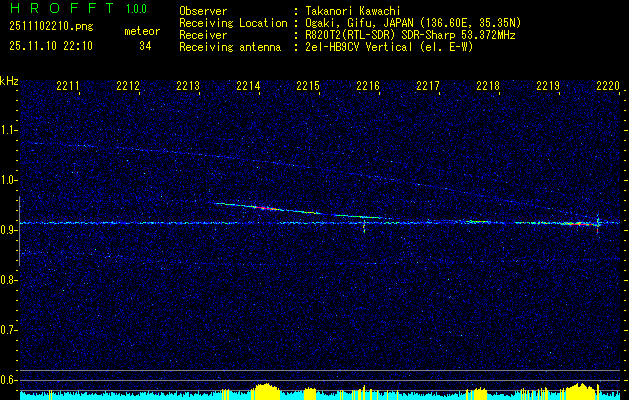629x400 pixels.
Task: Click the 2215 time axis label
Action: pos(308,87)
